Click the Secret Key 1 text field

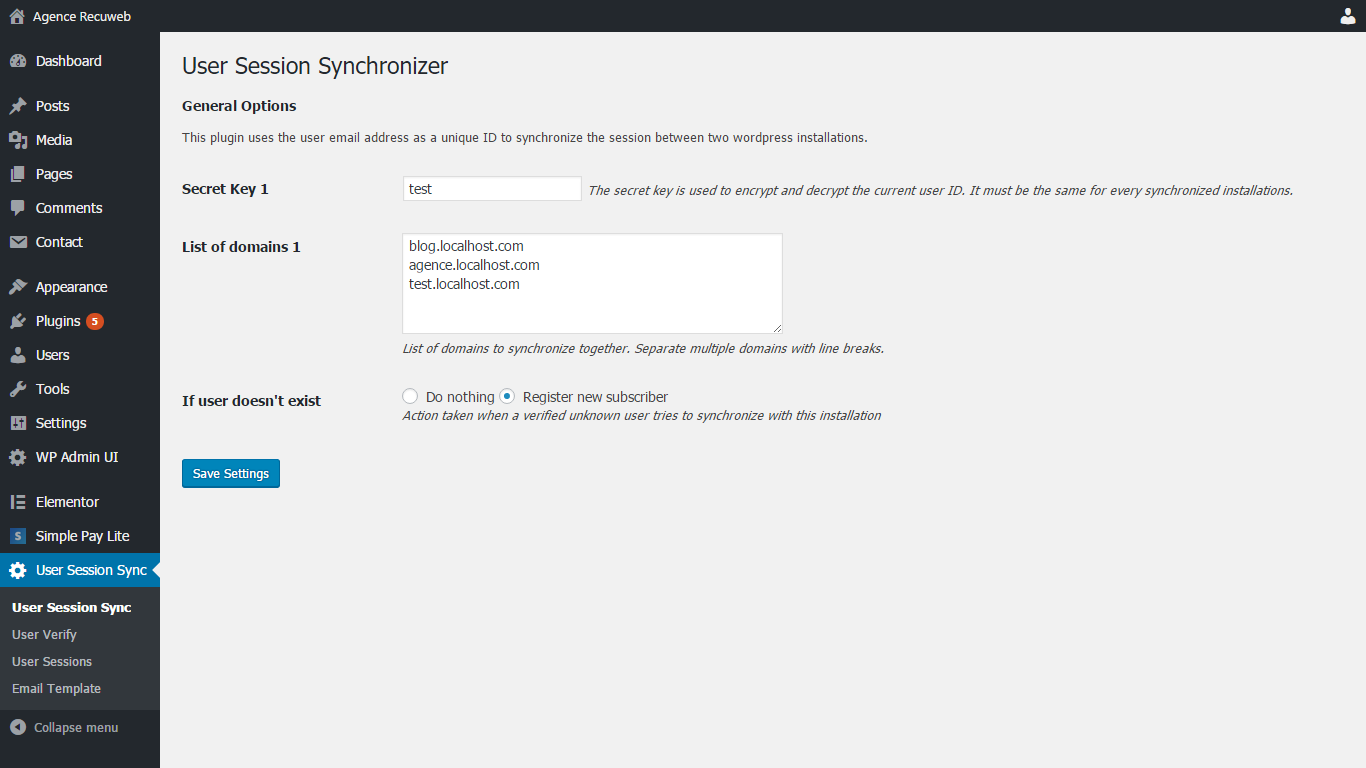pyautogui.click(x=492, y=188)
